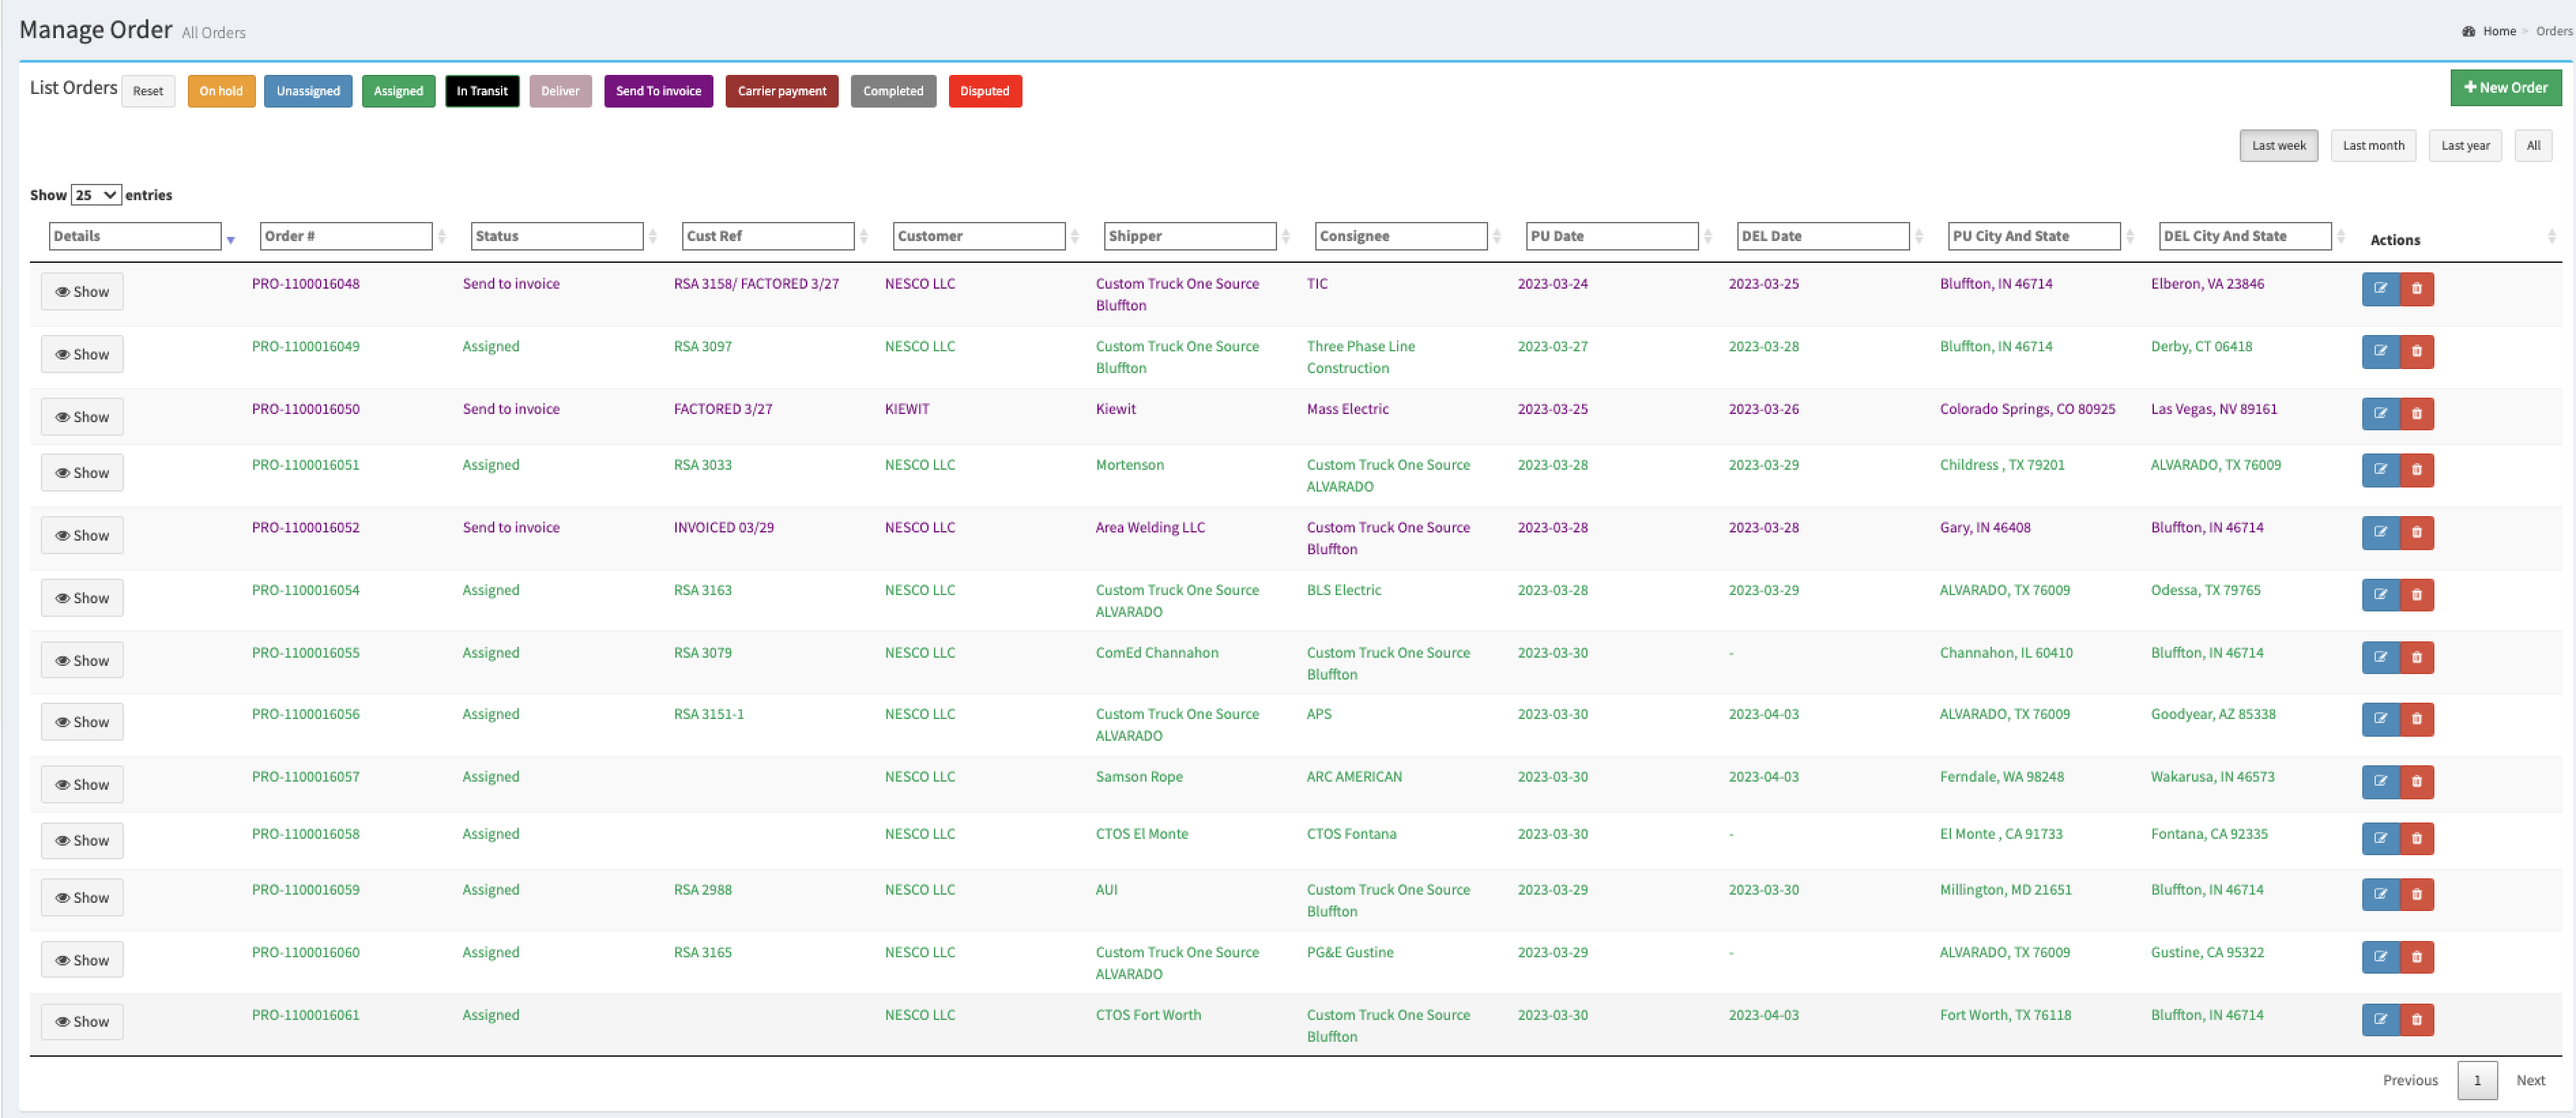The width and height of the screenshot is (2576, 1118).
Task: Click edit icon for order PRO-1100016054
Action: point(2380,595)
